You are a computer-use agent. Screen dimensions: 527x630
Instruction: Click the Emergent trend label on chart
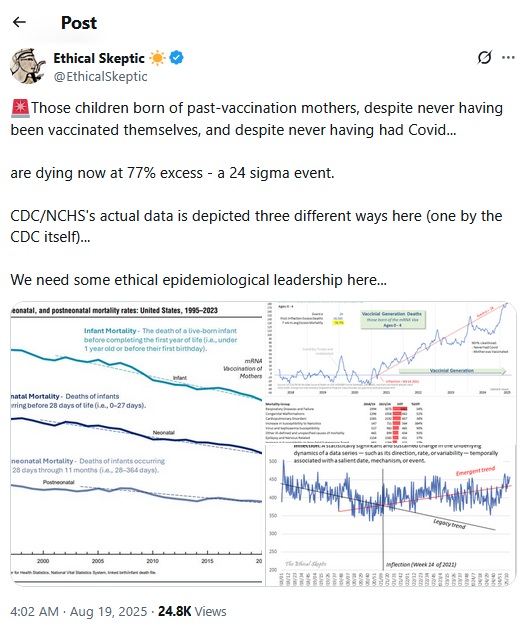click(475, 471)
